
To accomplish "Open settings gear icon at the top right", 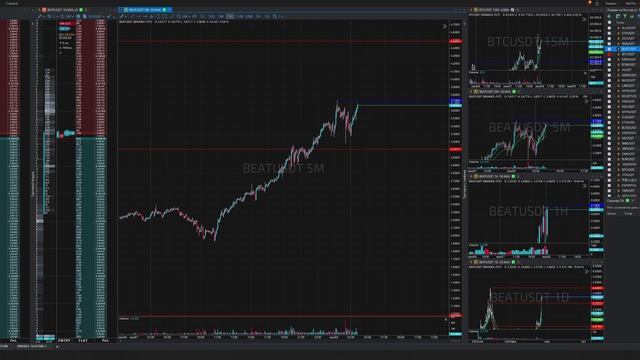I will (x=597, y=4).
